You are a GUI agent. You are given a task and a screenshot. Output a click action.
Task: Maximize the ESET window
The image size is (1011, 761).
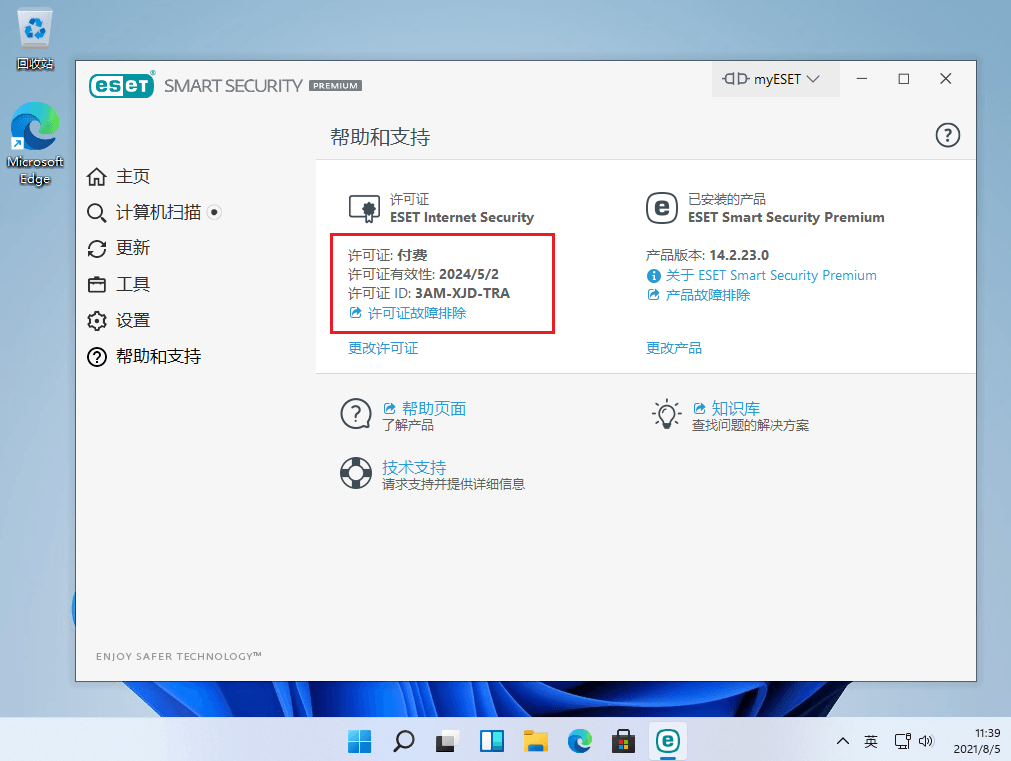pyautogui.click(x=904, y=79)
